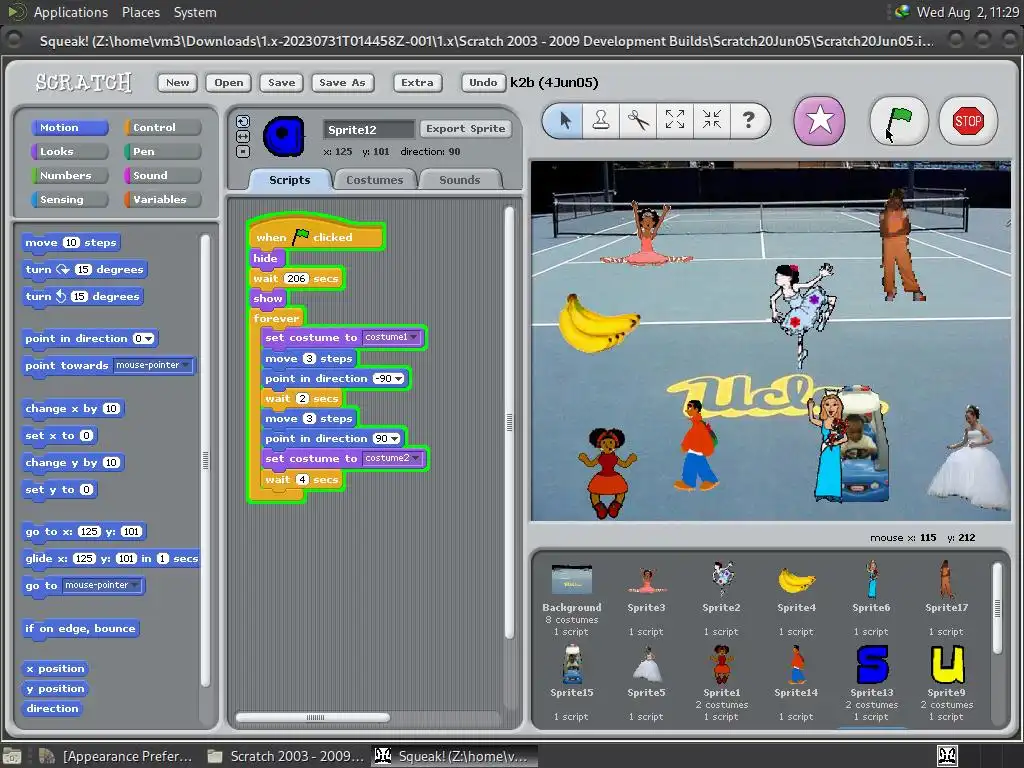Screen dimensions: 1024x768
Task: Open the Places menu
Action: 140,12
